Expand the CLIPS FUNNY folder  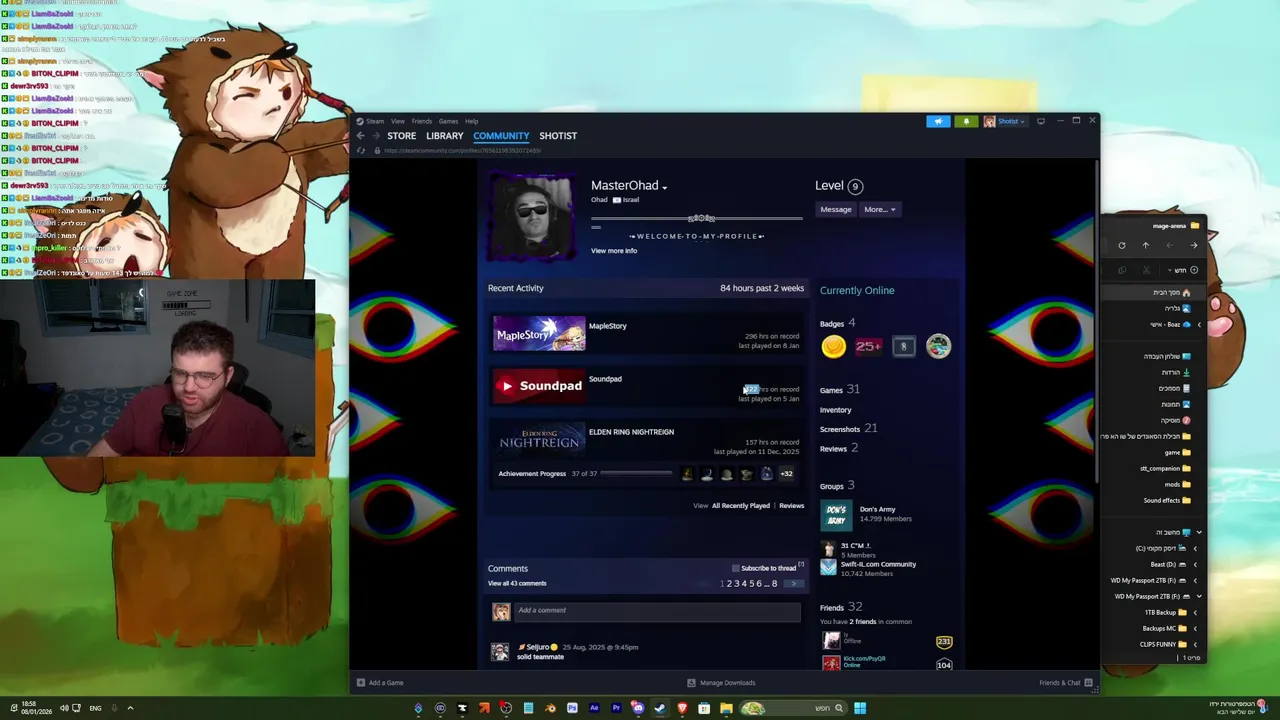click(1194, 645)
